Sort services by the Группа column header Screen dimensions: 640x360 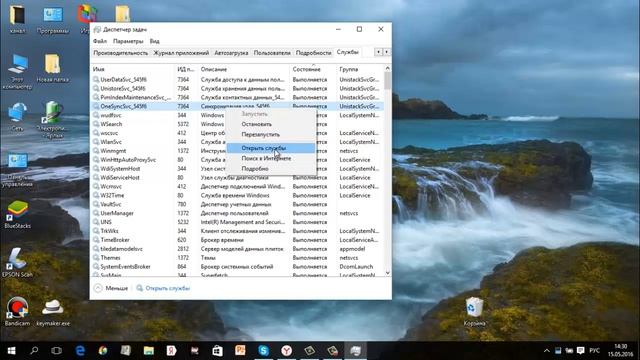[360, 69]
